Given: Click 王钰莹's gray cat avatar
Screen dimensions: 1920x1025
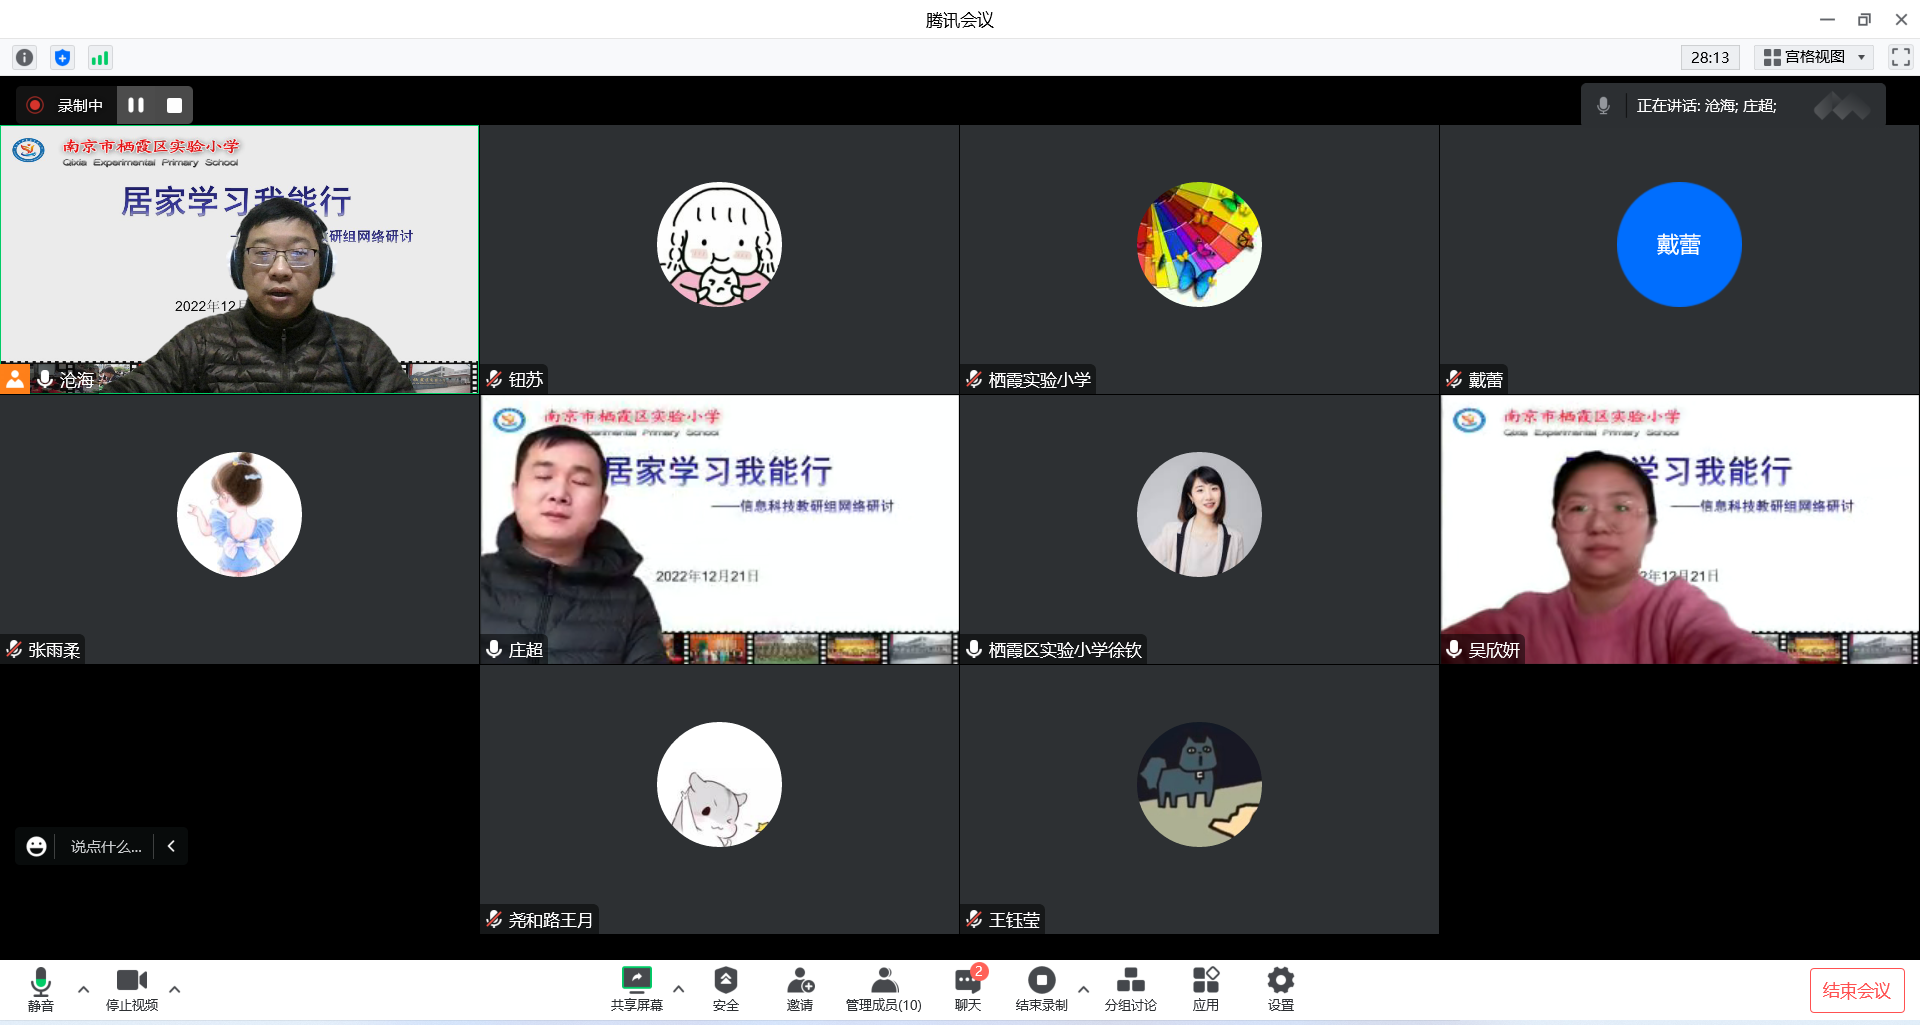Looking at the screenshot, I should [1199, 784].
